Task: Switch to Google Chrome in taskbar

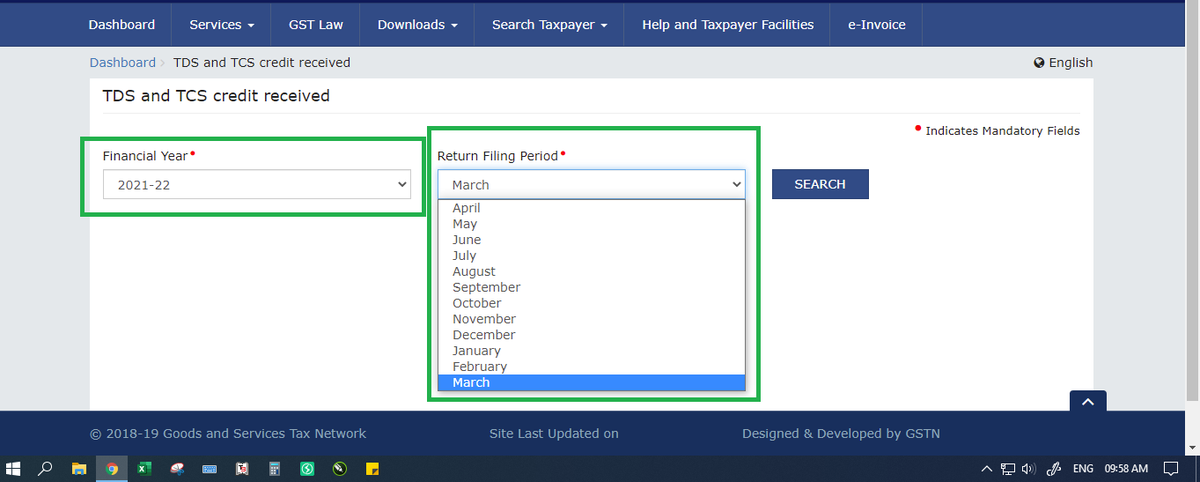Action: (x=112, y=468)
